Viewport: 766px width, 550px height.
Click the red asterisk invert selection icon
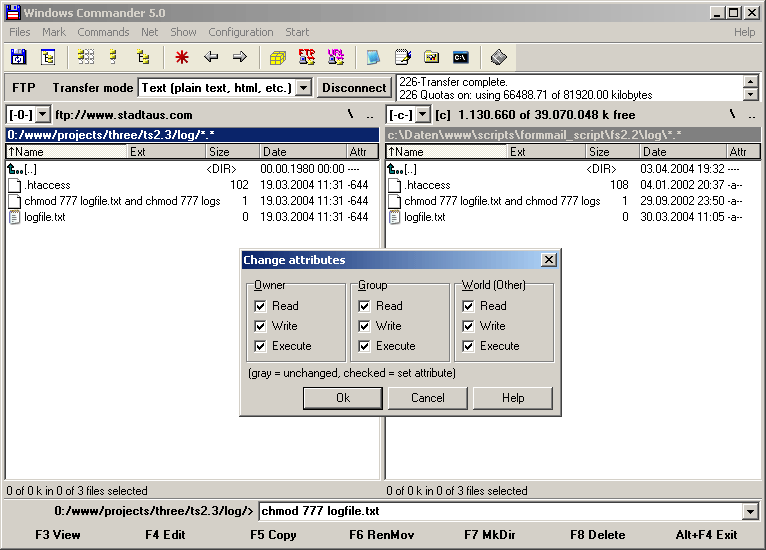click(182, 57)
